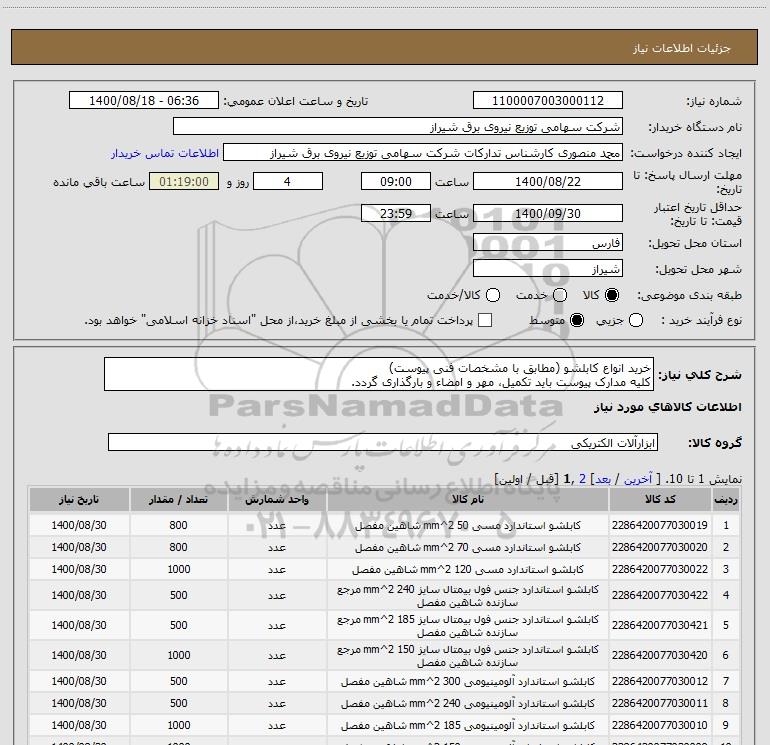Image resolution: width=770 pixels, height=745 pixels.
Task: Click the «کد کالا» column header
Action: [660, 499]
